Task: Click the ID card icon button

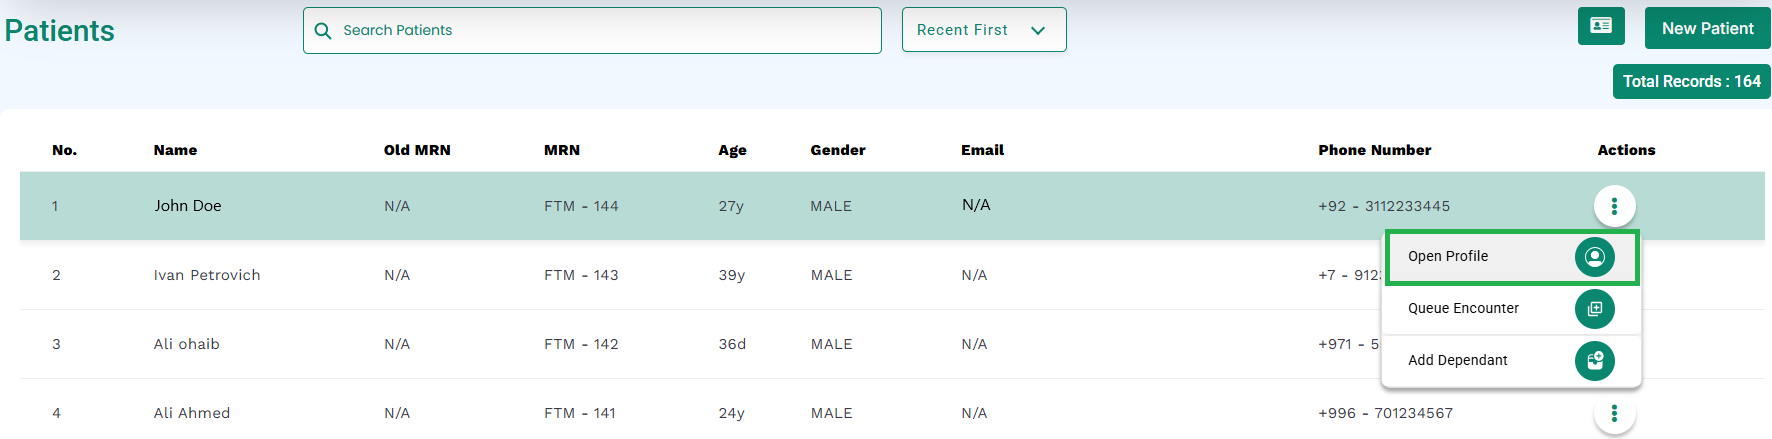Action: 1601,26
